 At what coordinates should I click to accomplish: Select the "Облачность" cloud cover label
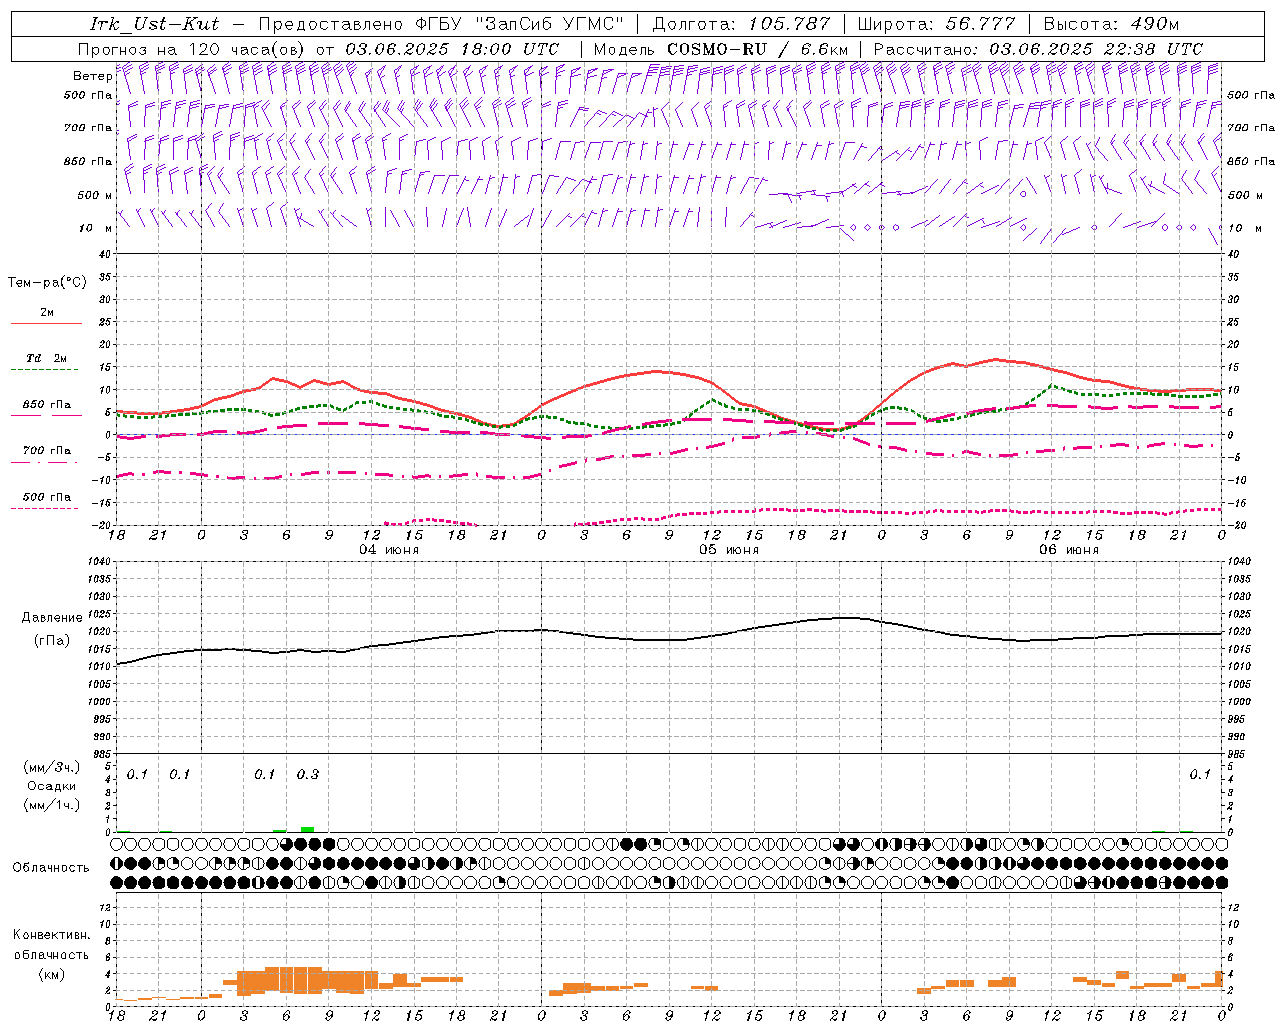[x=51, y=868]
